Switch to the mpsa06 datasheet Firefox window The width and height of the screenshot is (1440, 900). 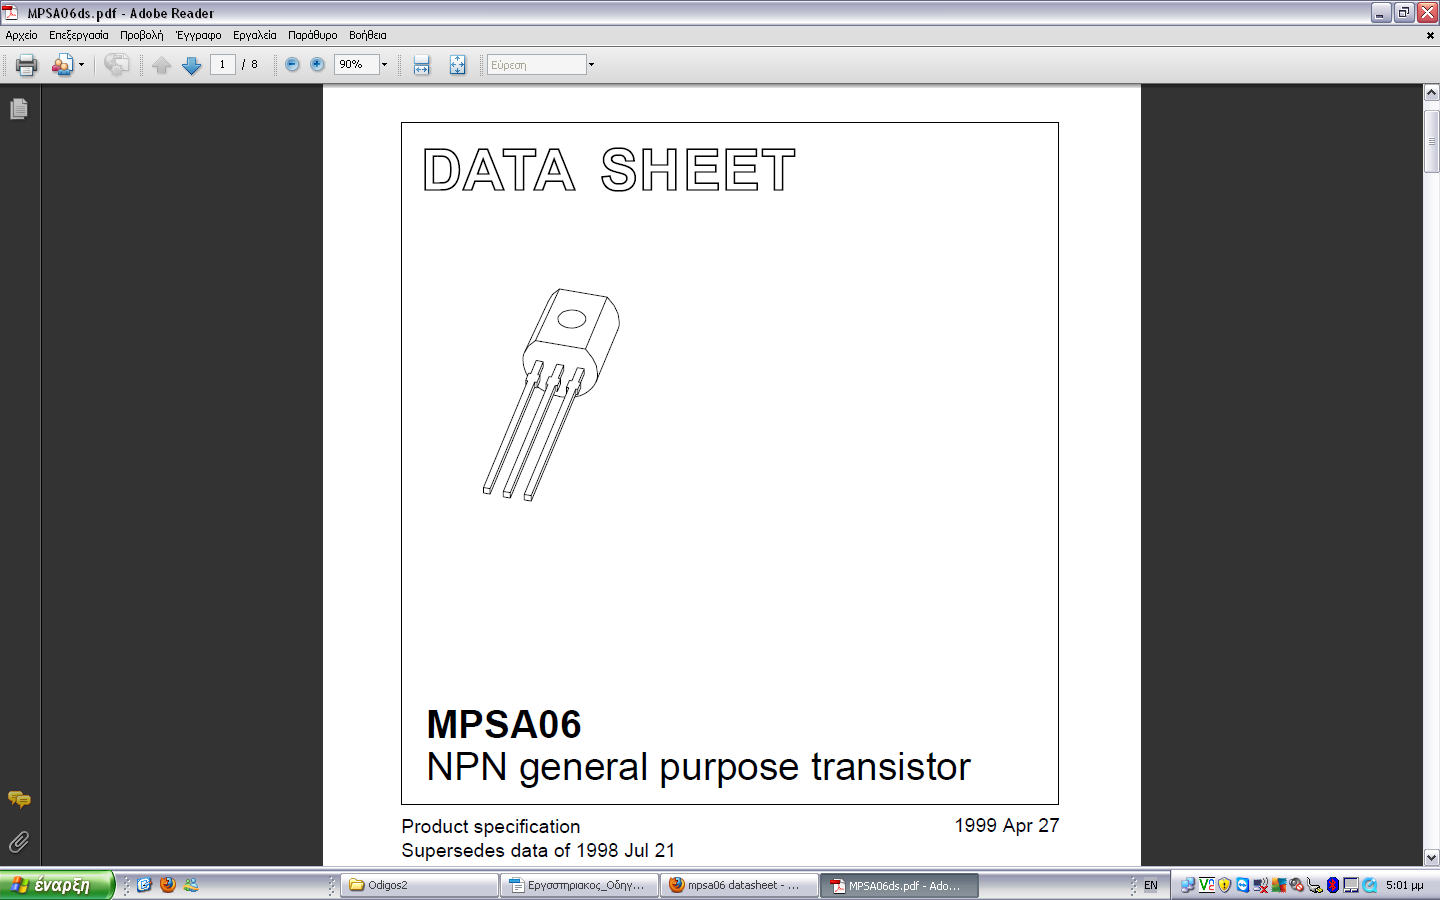pos(740,885)
